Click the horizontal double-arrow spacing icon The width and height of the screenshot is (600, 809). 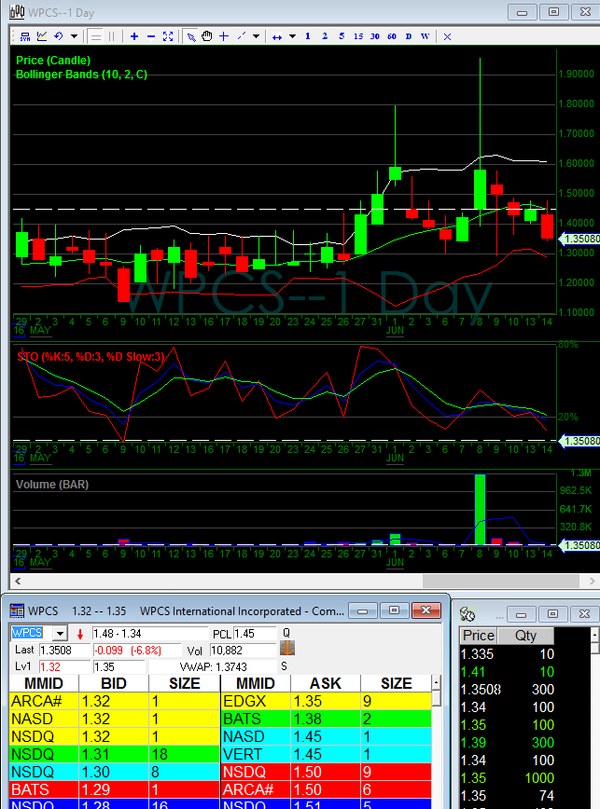[275, 36]
